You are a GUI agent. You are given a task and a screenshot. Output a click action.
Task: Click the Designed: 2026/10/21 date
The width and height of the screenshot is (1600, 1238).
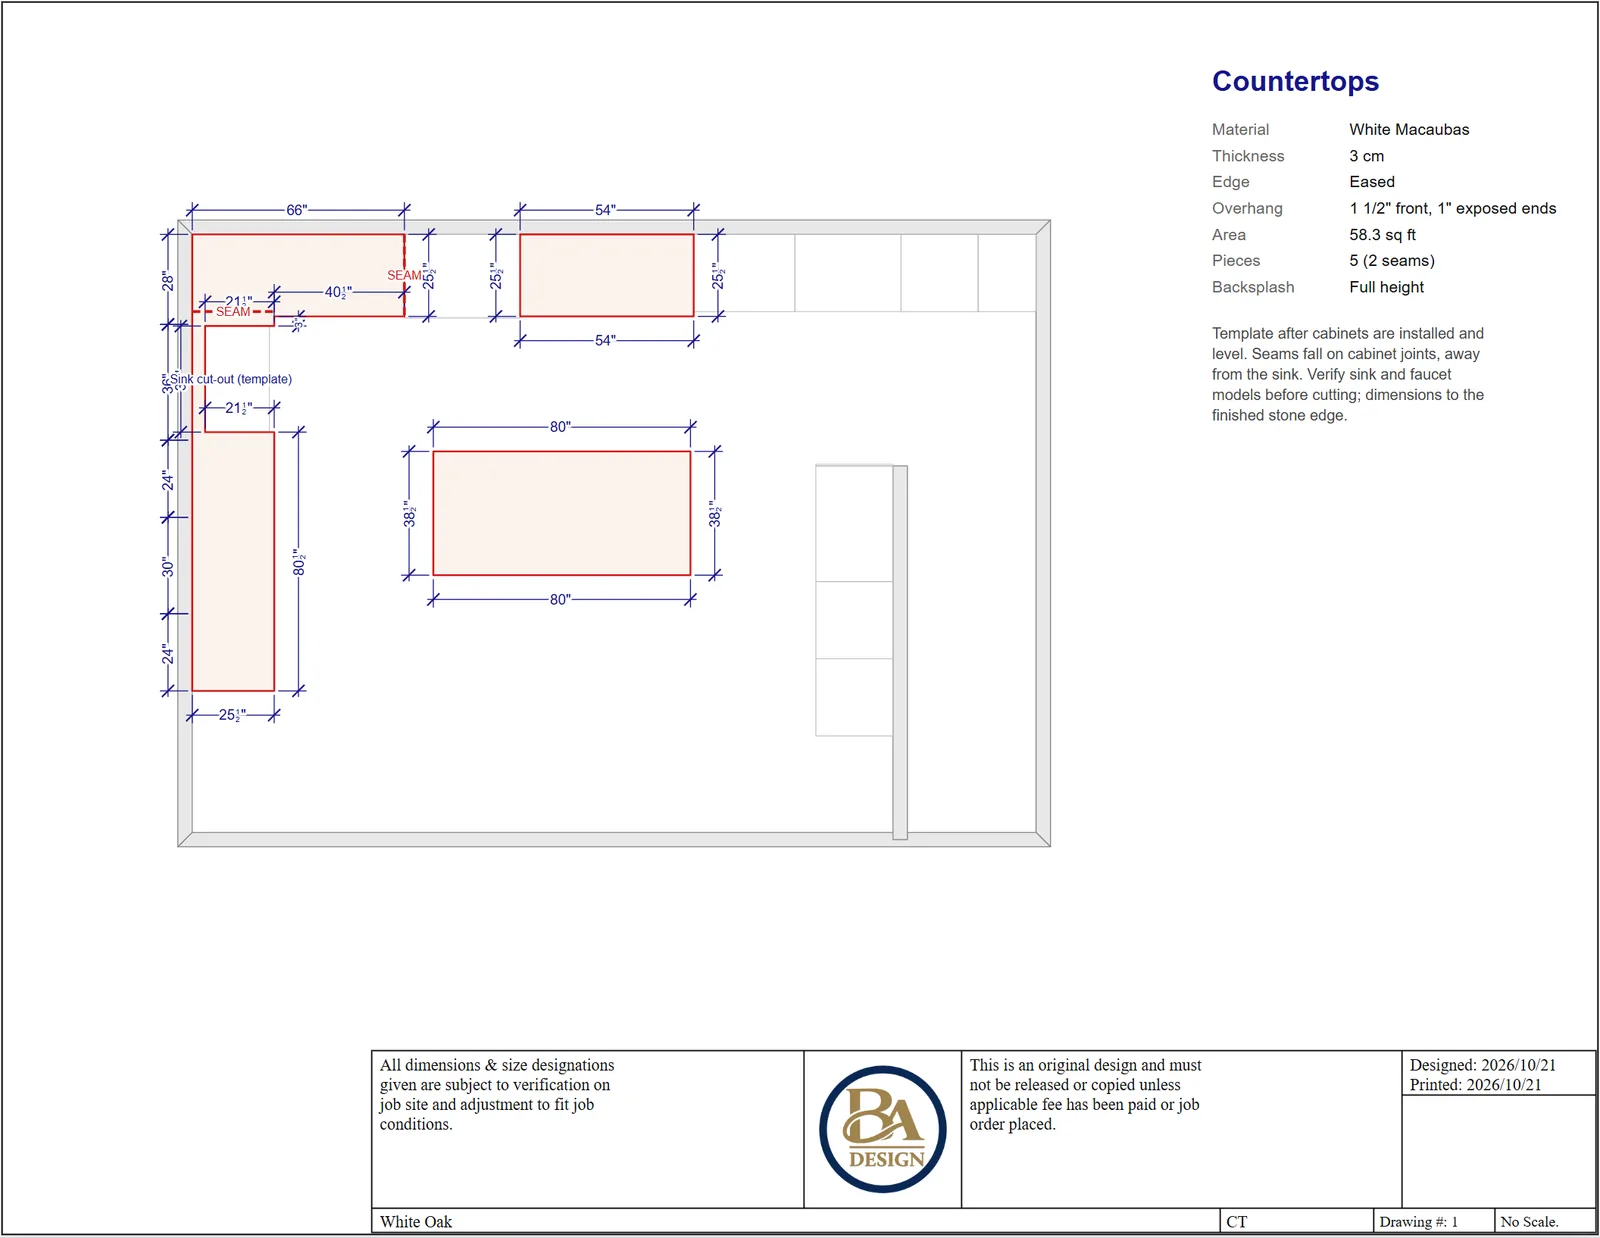pos(1483,1065)
